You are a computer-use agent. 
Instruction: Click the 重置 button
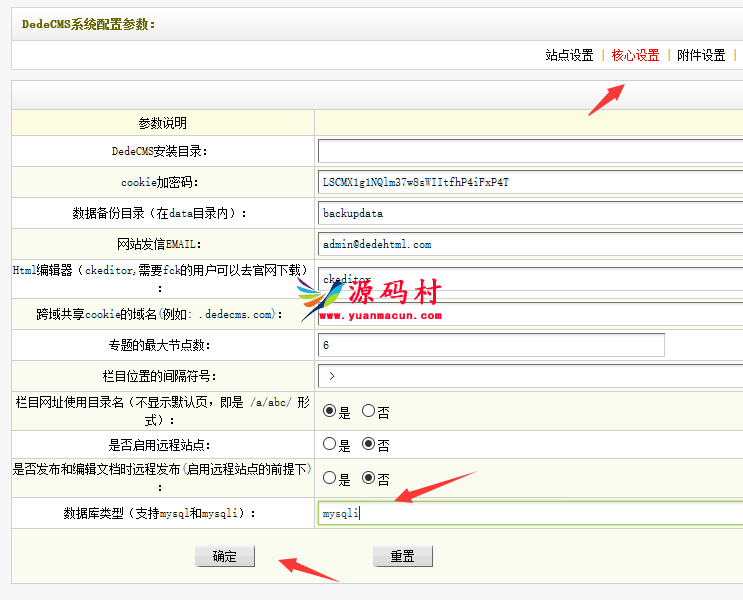click(x=403, y=556)
